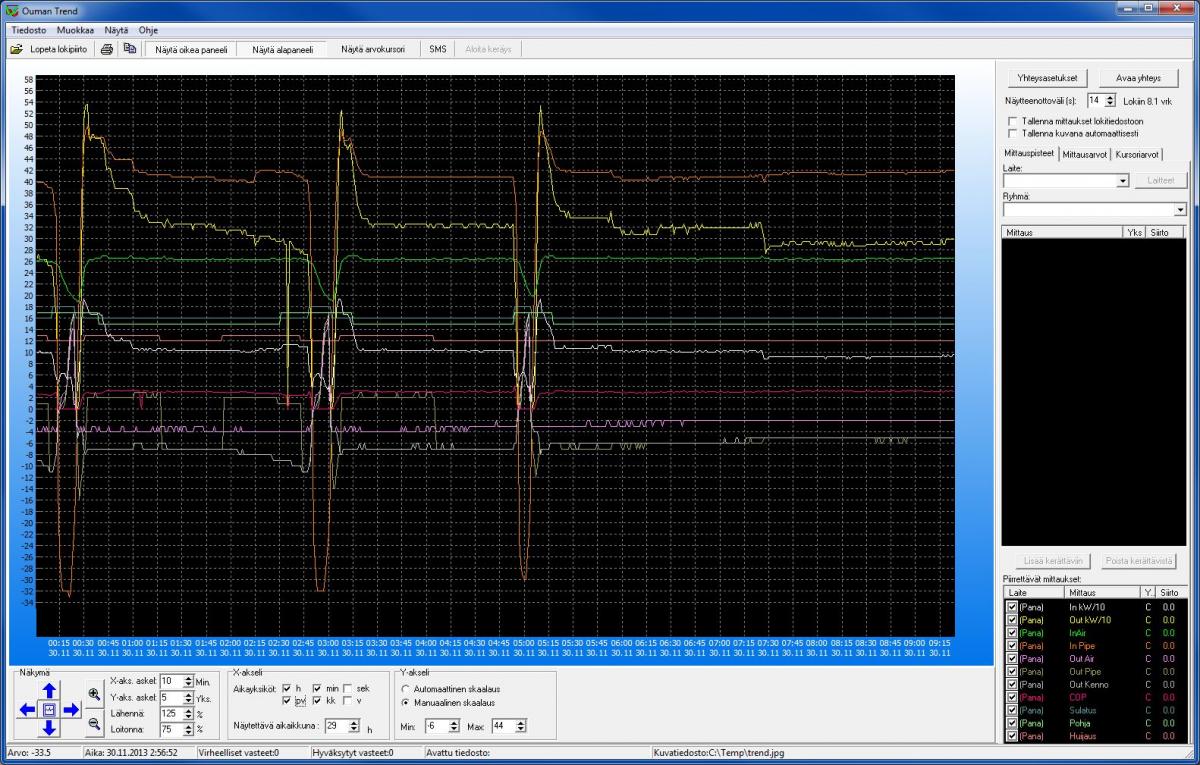Uncheck the COP measurement in the list
Screen dimensions: 1200x765
(x=1013, y=696)
